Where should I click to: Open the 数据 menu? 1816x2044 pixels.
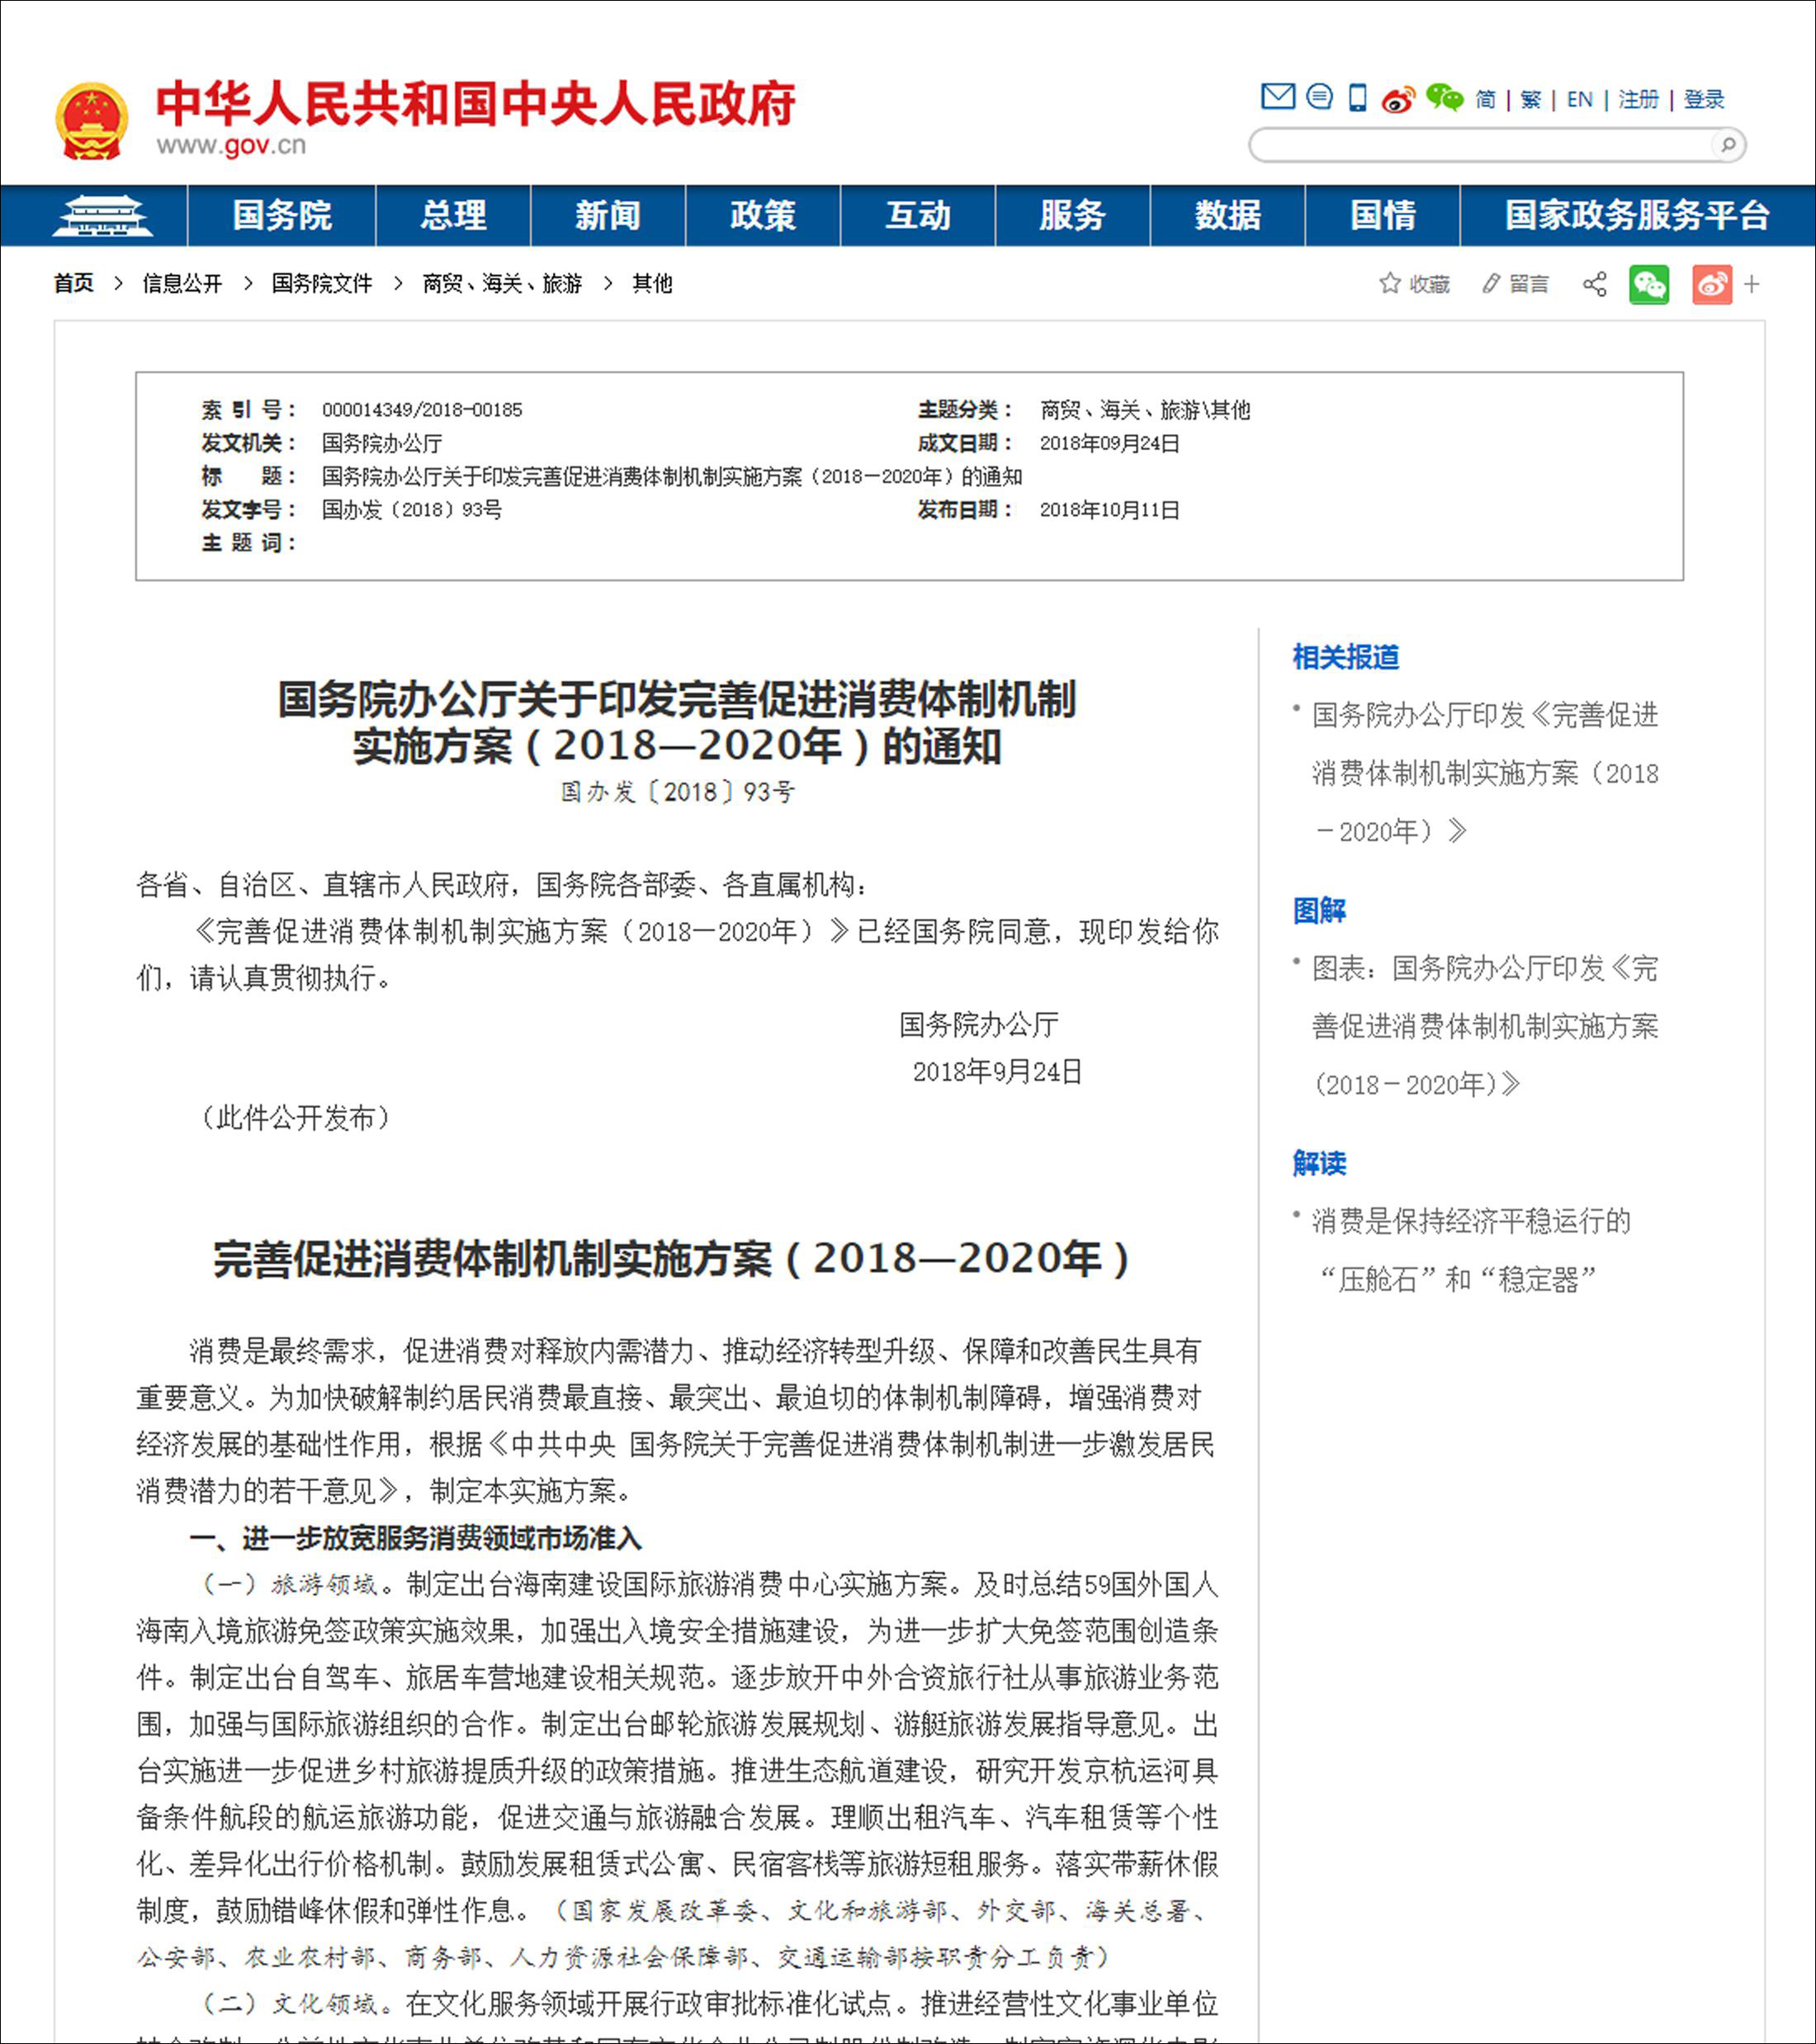[1228, 215]
